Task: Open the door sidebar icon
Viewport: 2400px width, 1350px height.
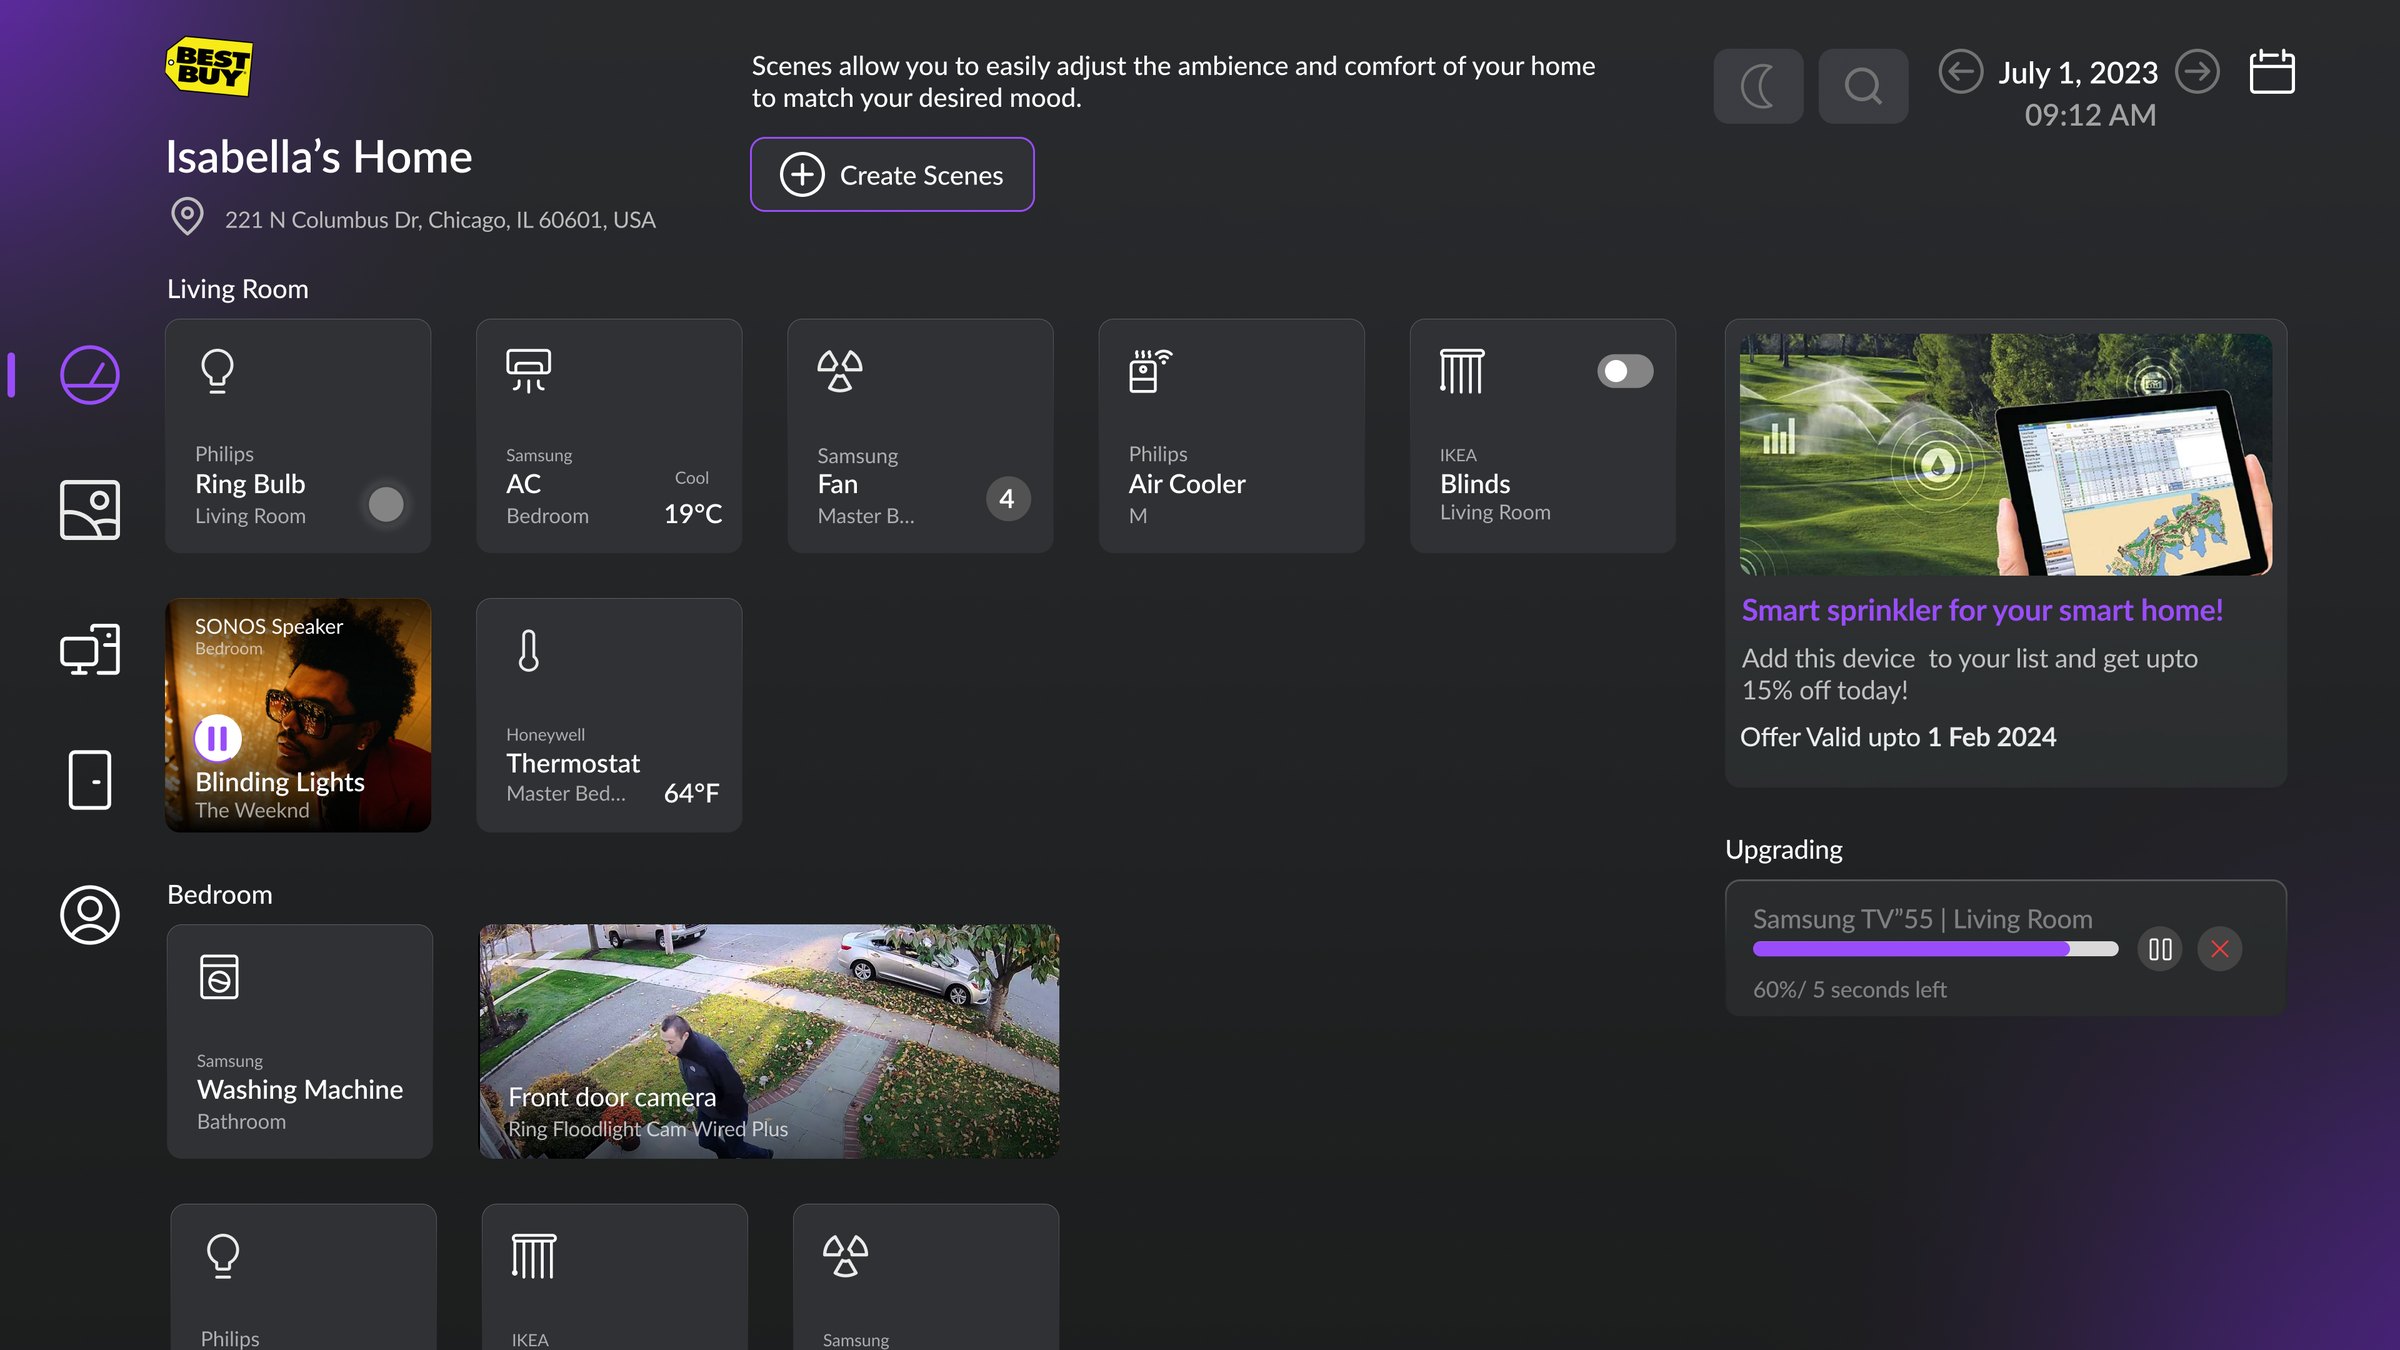Action: click(x=90, y=780)
